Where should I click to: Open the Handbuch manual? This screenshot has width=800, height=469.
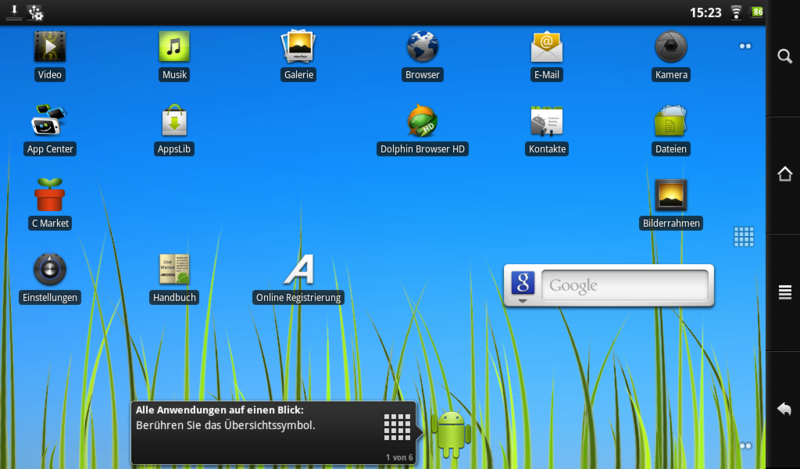[174, 269]
